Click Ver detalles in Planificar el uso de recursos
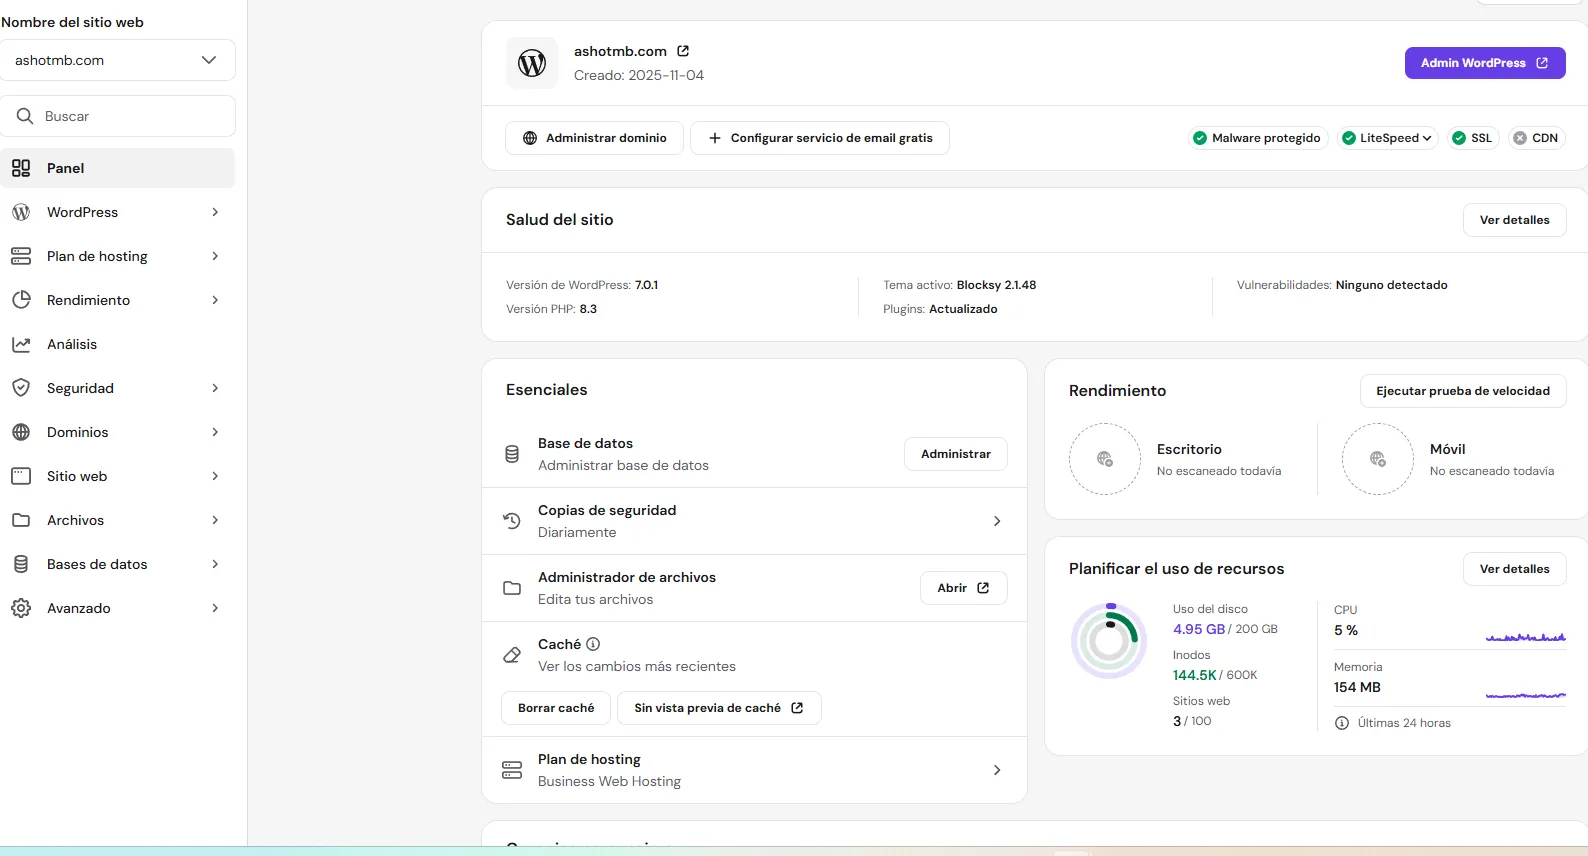 [1514, 569]
